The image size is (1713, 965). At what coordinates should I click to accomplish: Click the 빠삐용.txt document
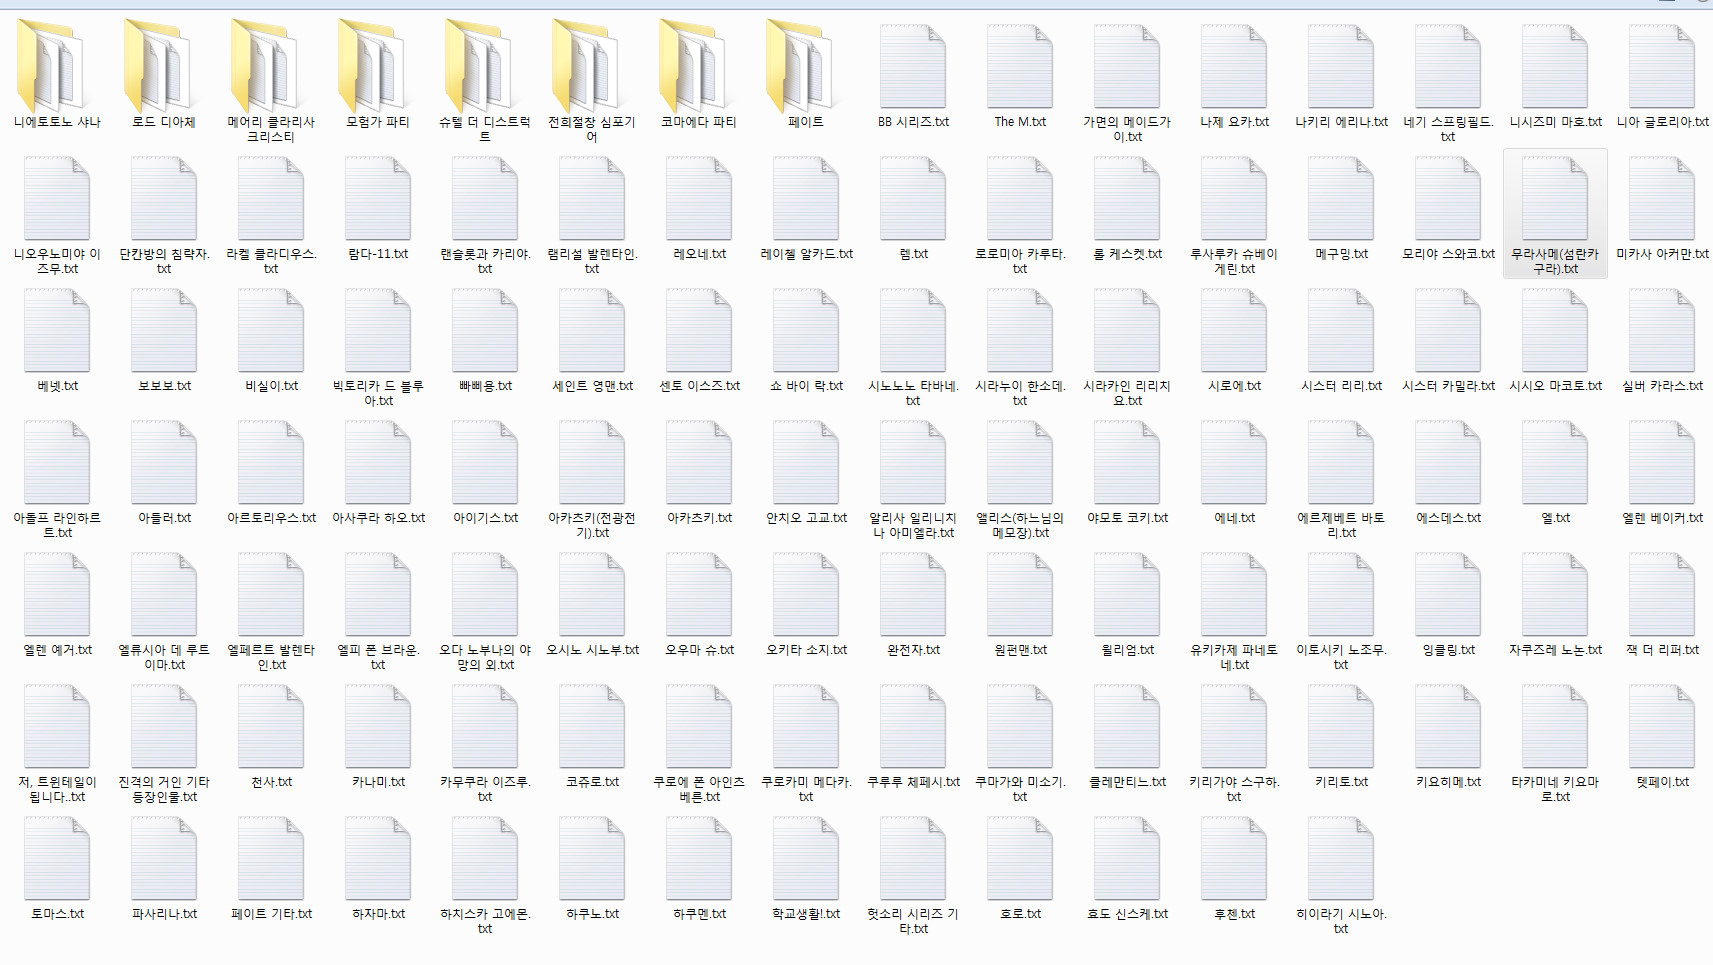[x=485, y=334]
